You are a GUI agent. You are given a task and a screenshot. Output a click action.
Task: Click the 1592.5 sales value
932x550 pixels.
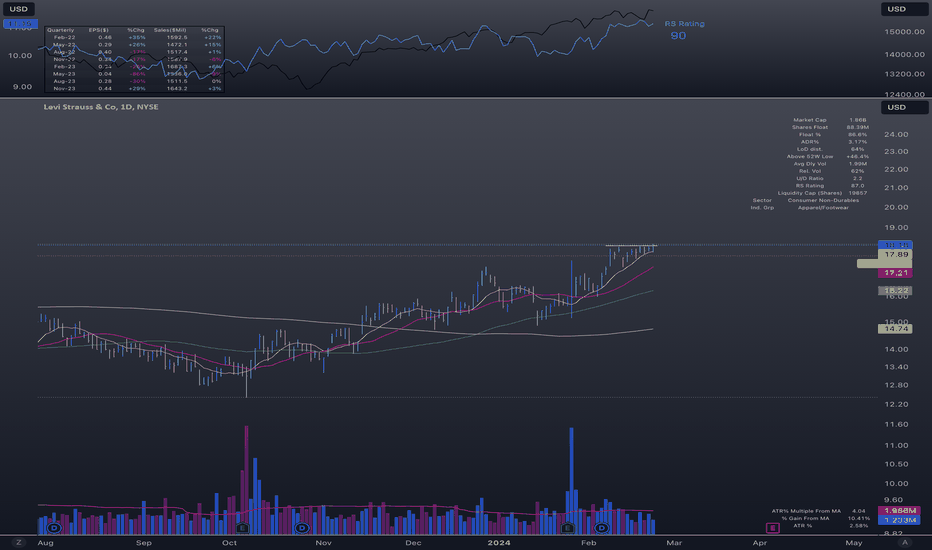click(x=177, y=37)
